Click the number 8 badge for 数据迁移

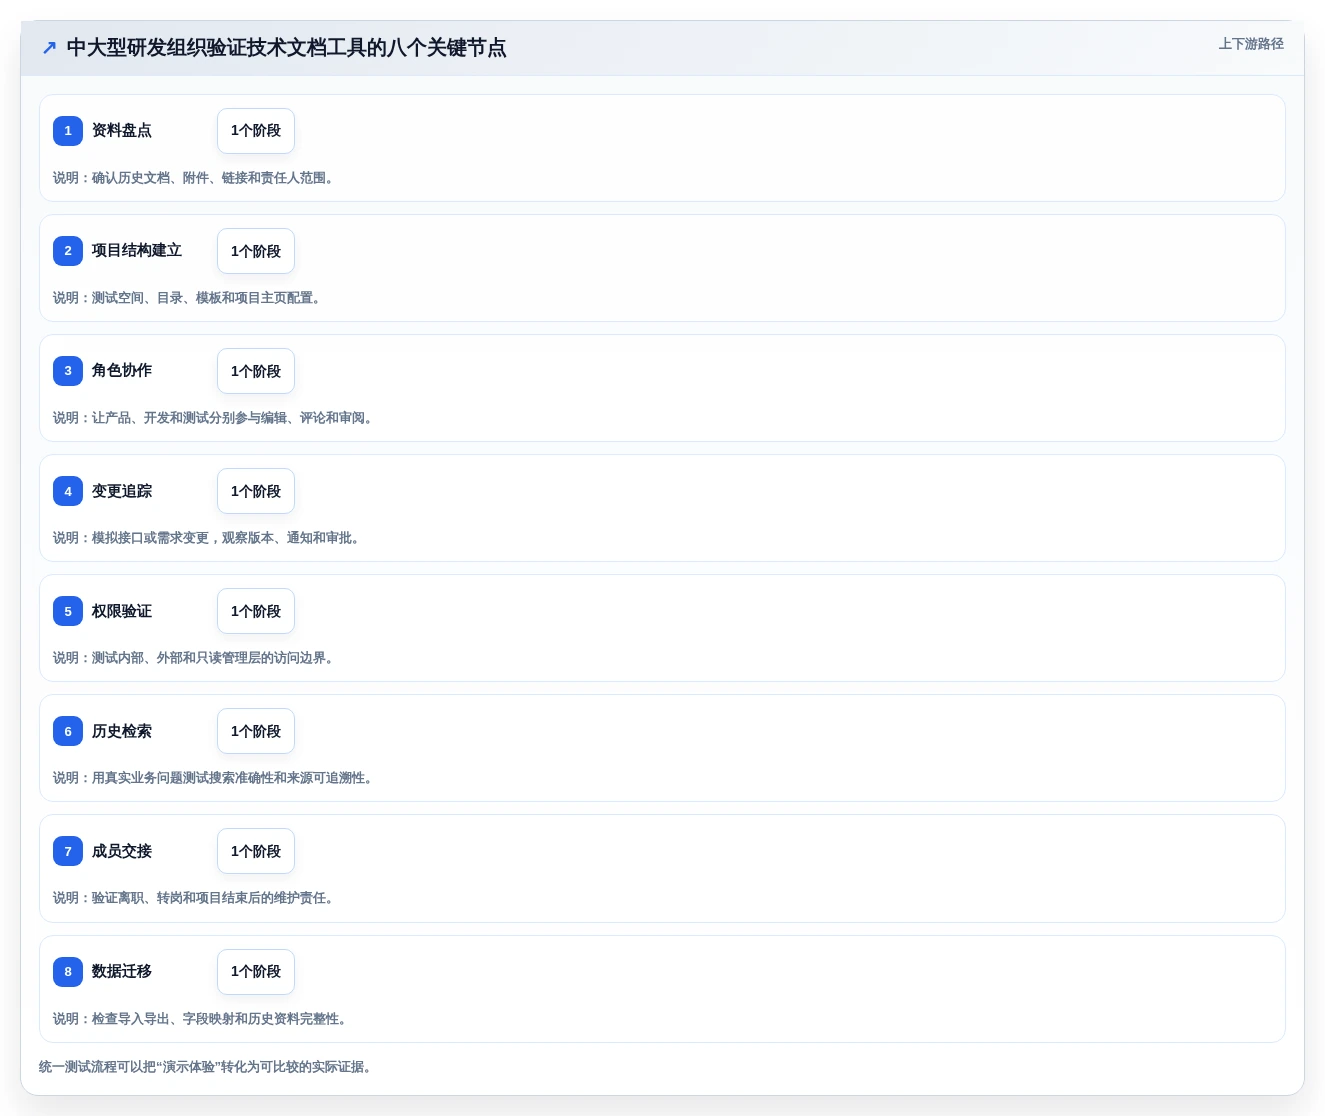coord(68,971)
